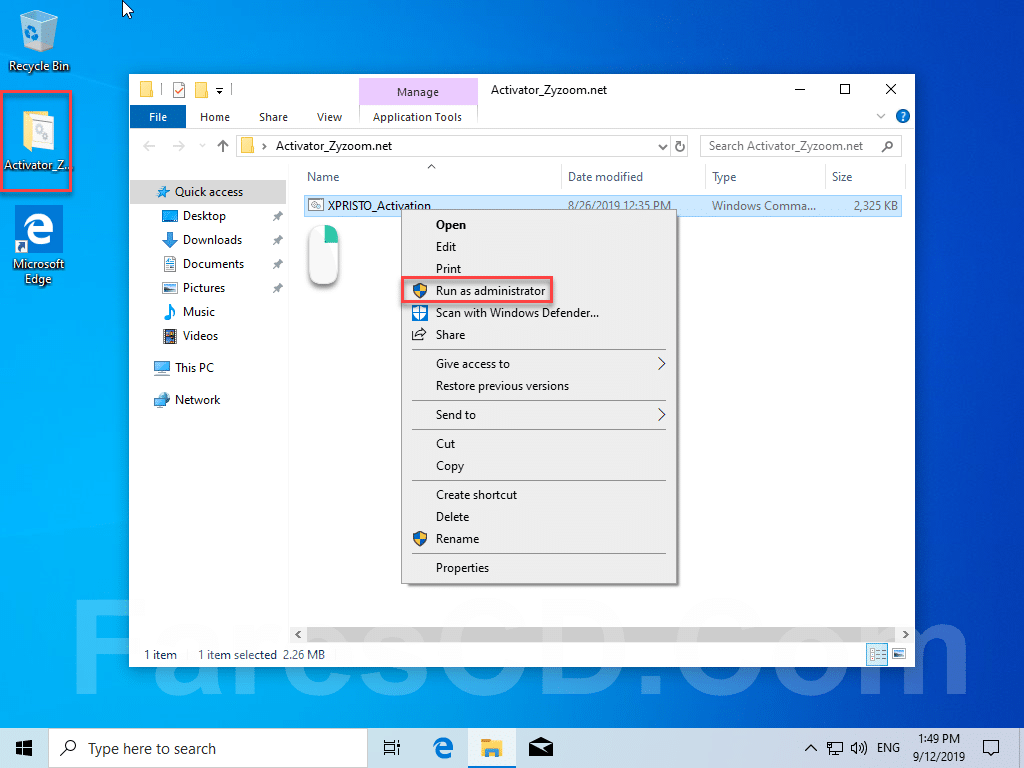Viewport: 1024px width, 768px height.
Task: Click the horizontal scrollbar in file list
Action: pyautogui.click(x=600, y=634)
